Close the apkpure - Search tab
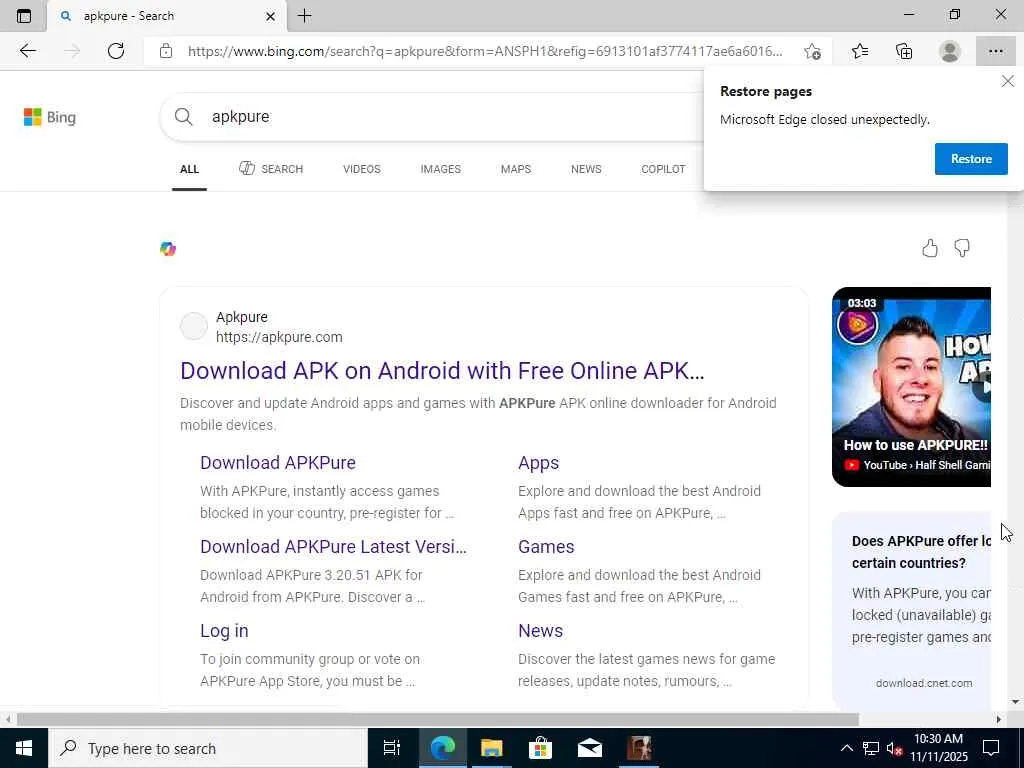1024x768 pixels. (x=270, y=16)
